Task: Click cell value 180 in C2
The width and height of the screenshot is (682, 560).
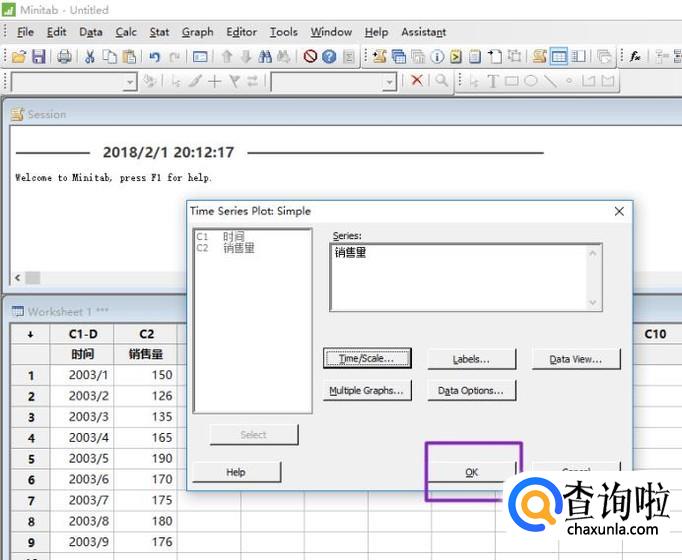Action: click(x=146, y=521)
